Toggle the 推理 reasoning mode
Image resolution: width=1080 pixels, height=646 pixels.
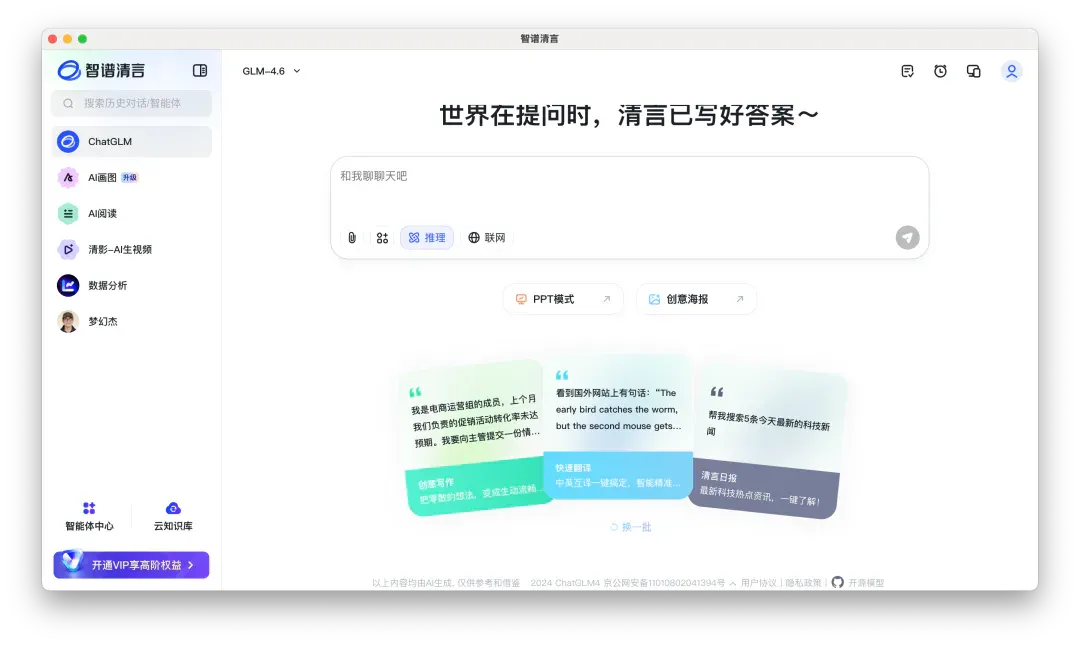point(427,238)
